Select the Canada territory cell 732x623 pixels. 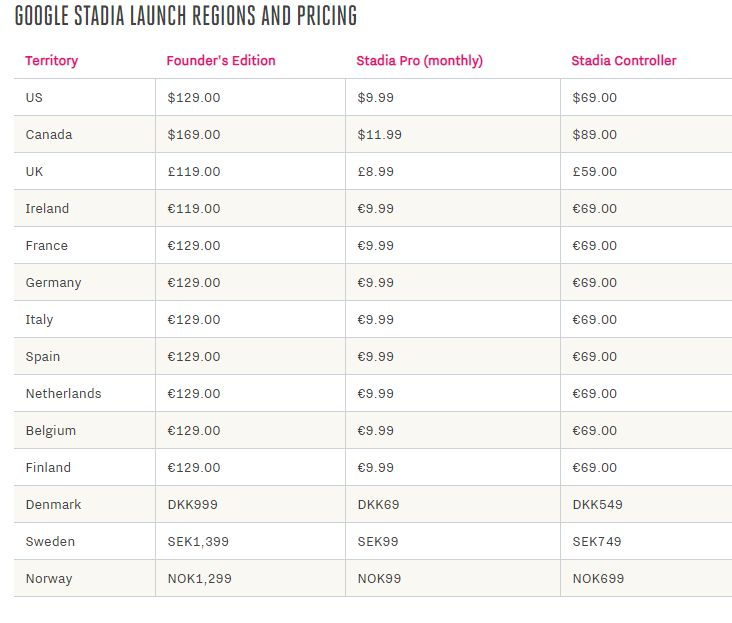[x=49, y=135]
